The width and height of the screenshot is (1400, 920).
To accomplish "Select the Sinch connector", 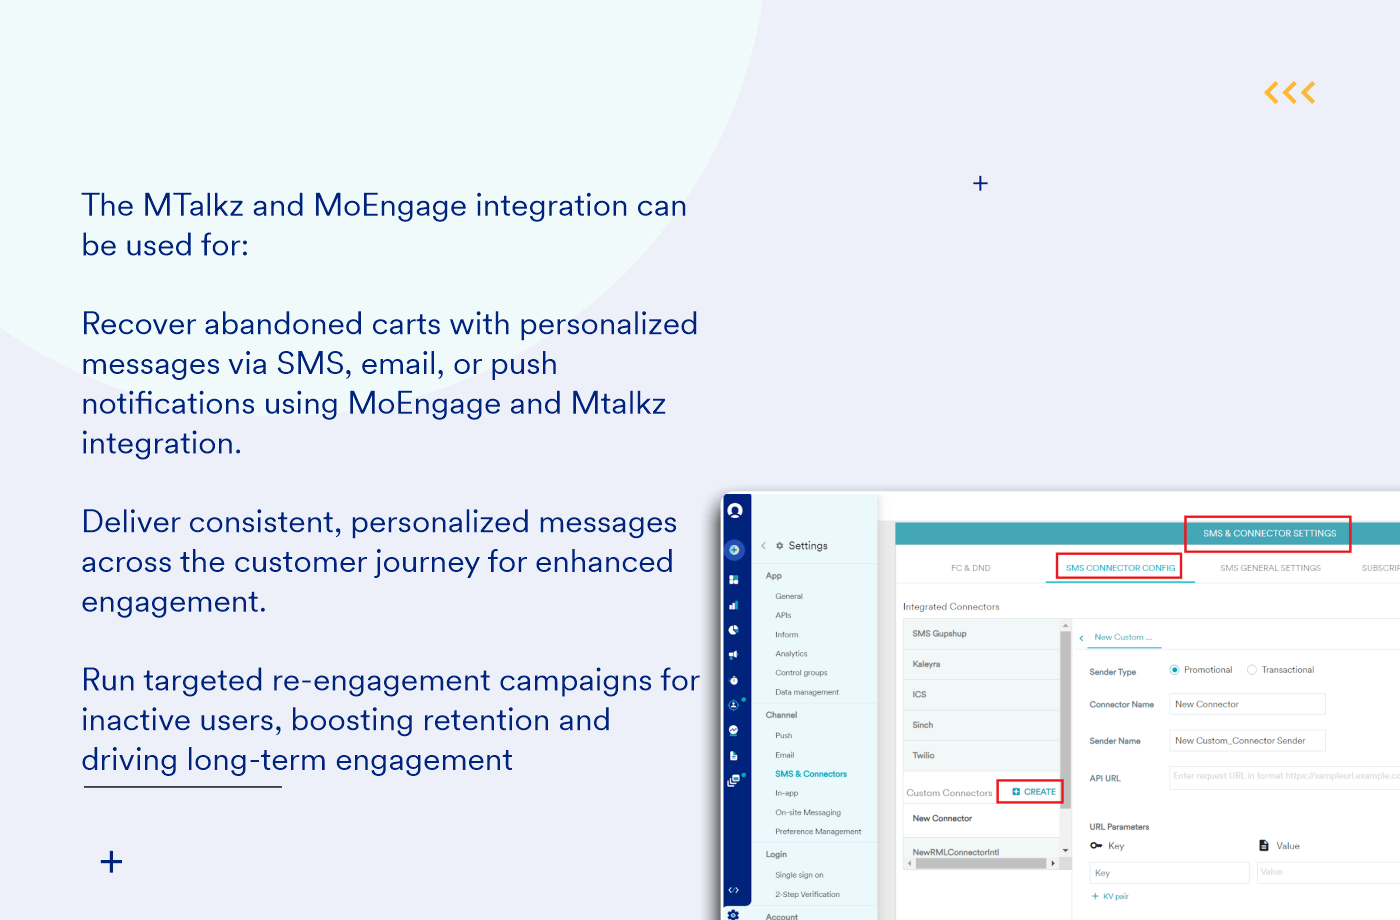I will (981, 725).
